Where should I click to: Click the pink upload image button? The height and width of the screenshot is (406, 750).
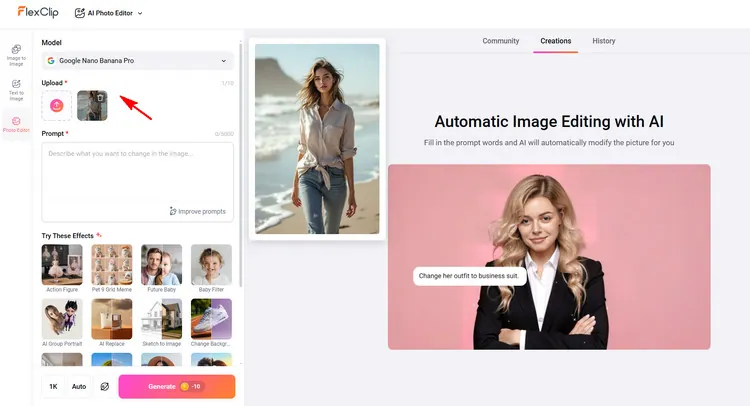click(57, 105)
